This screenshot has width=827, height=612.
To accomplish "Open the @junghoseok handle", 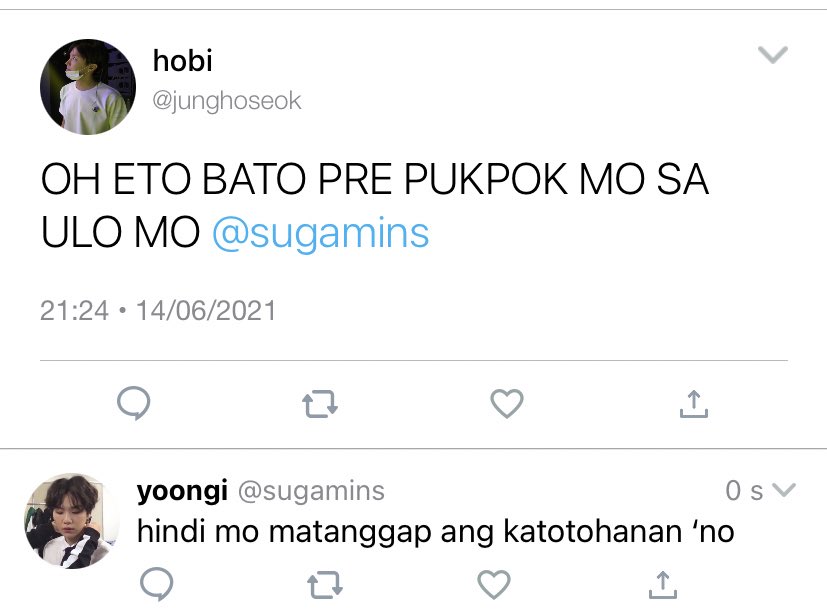I will tap(227, 100).
